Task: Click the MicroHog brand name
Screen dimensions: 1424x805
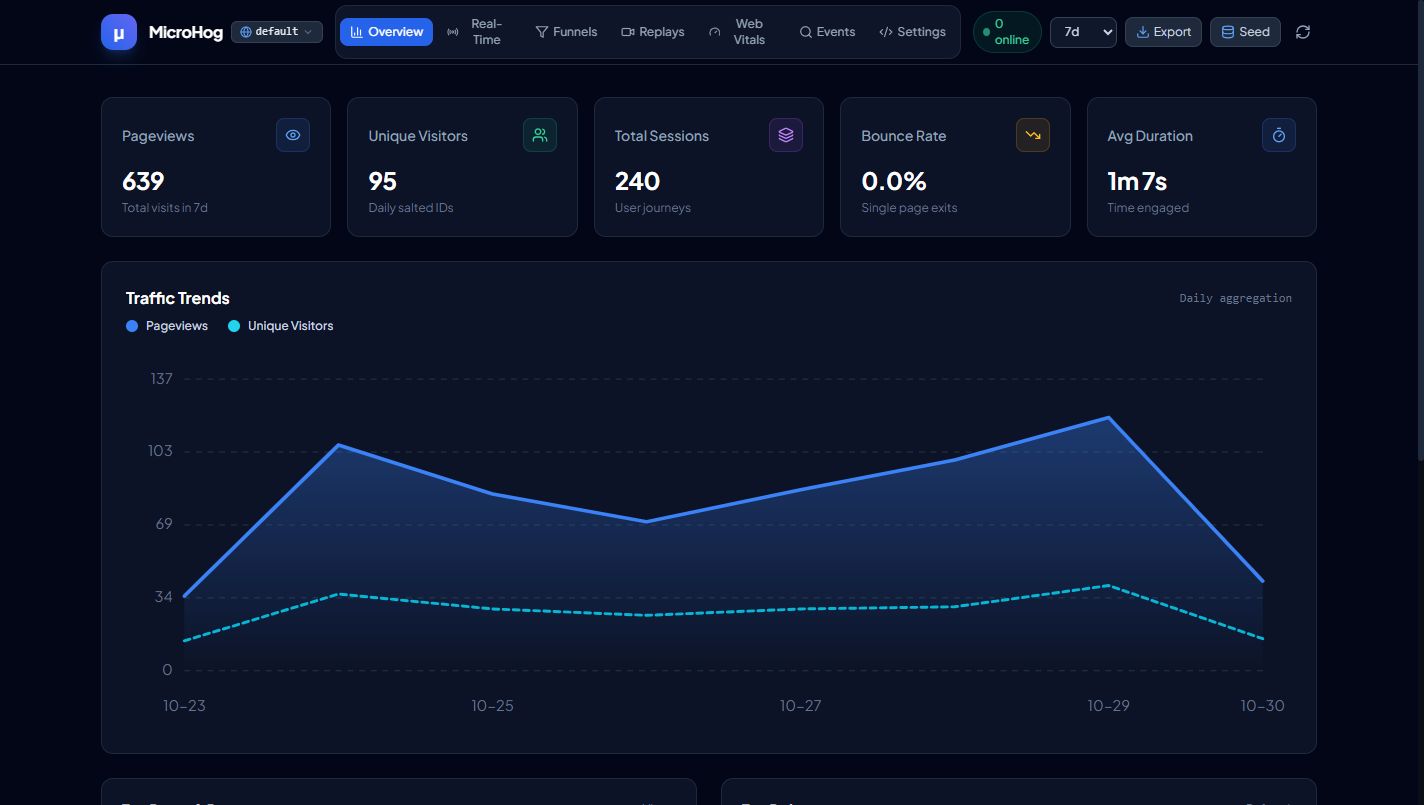Action: (x=186, y=32)
